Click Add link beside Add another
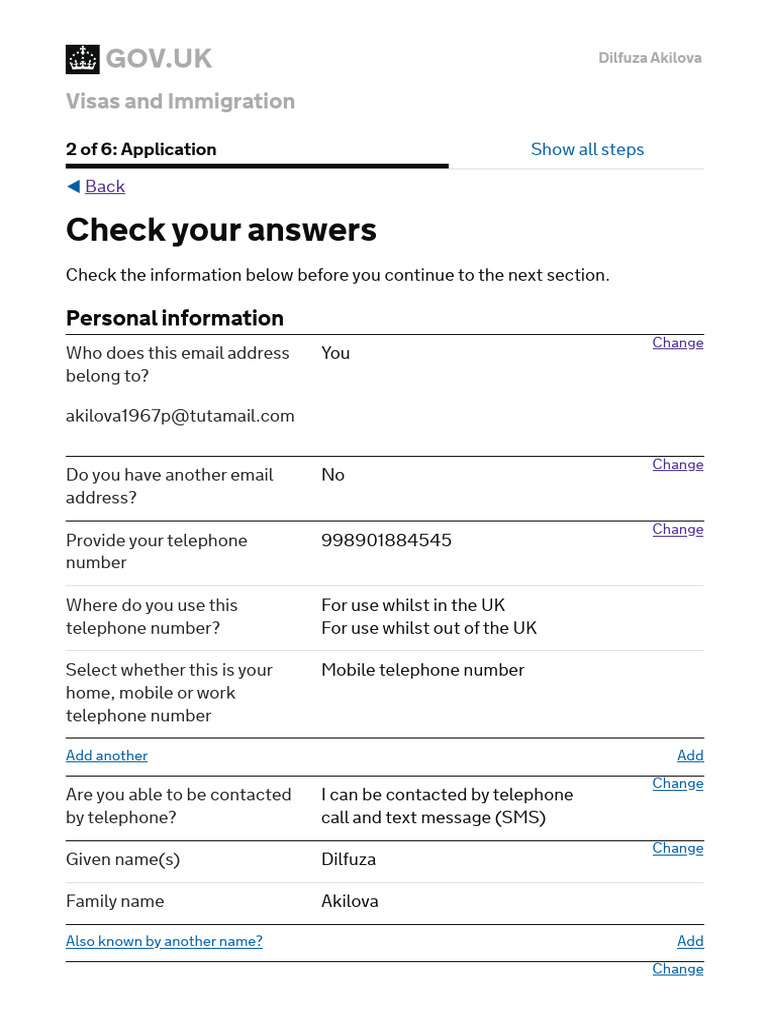The image size is (768, 1024). (690, 755)
